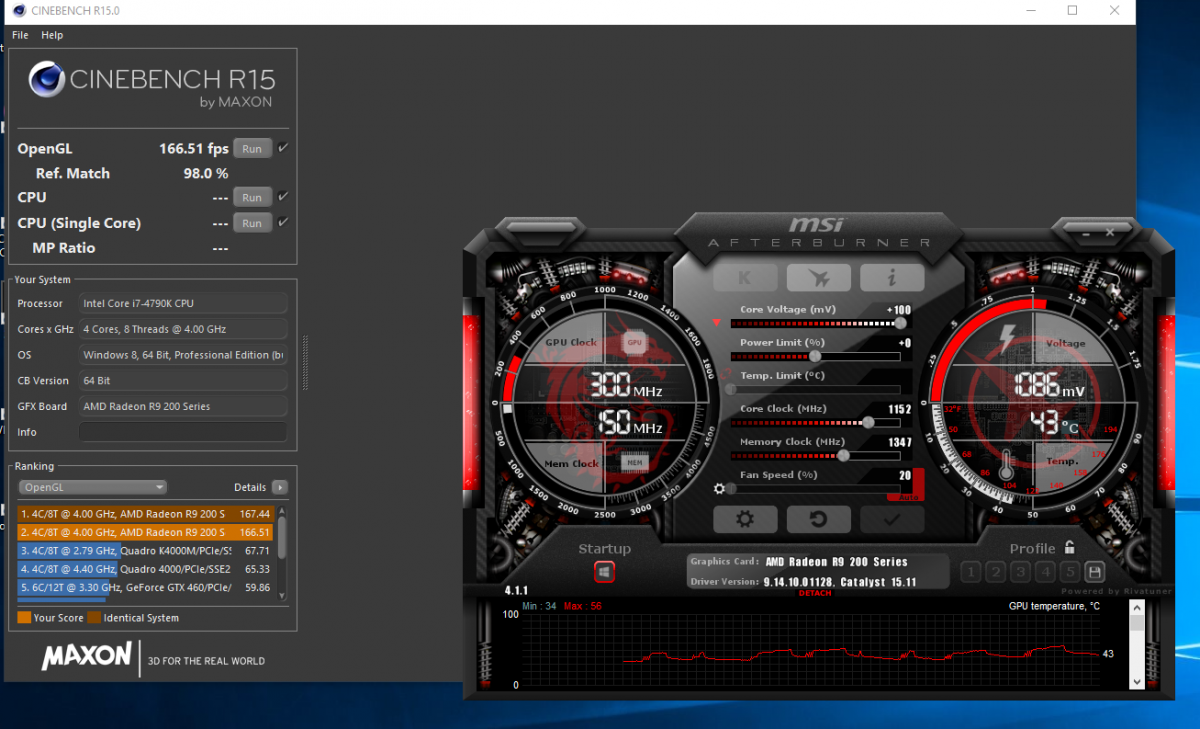Click into the Info input field
This screenshot has width=1200, height=729.
(x=183, y=432)
